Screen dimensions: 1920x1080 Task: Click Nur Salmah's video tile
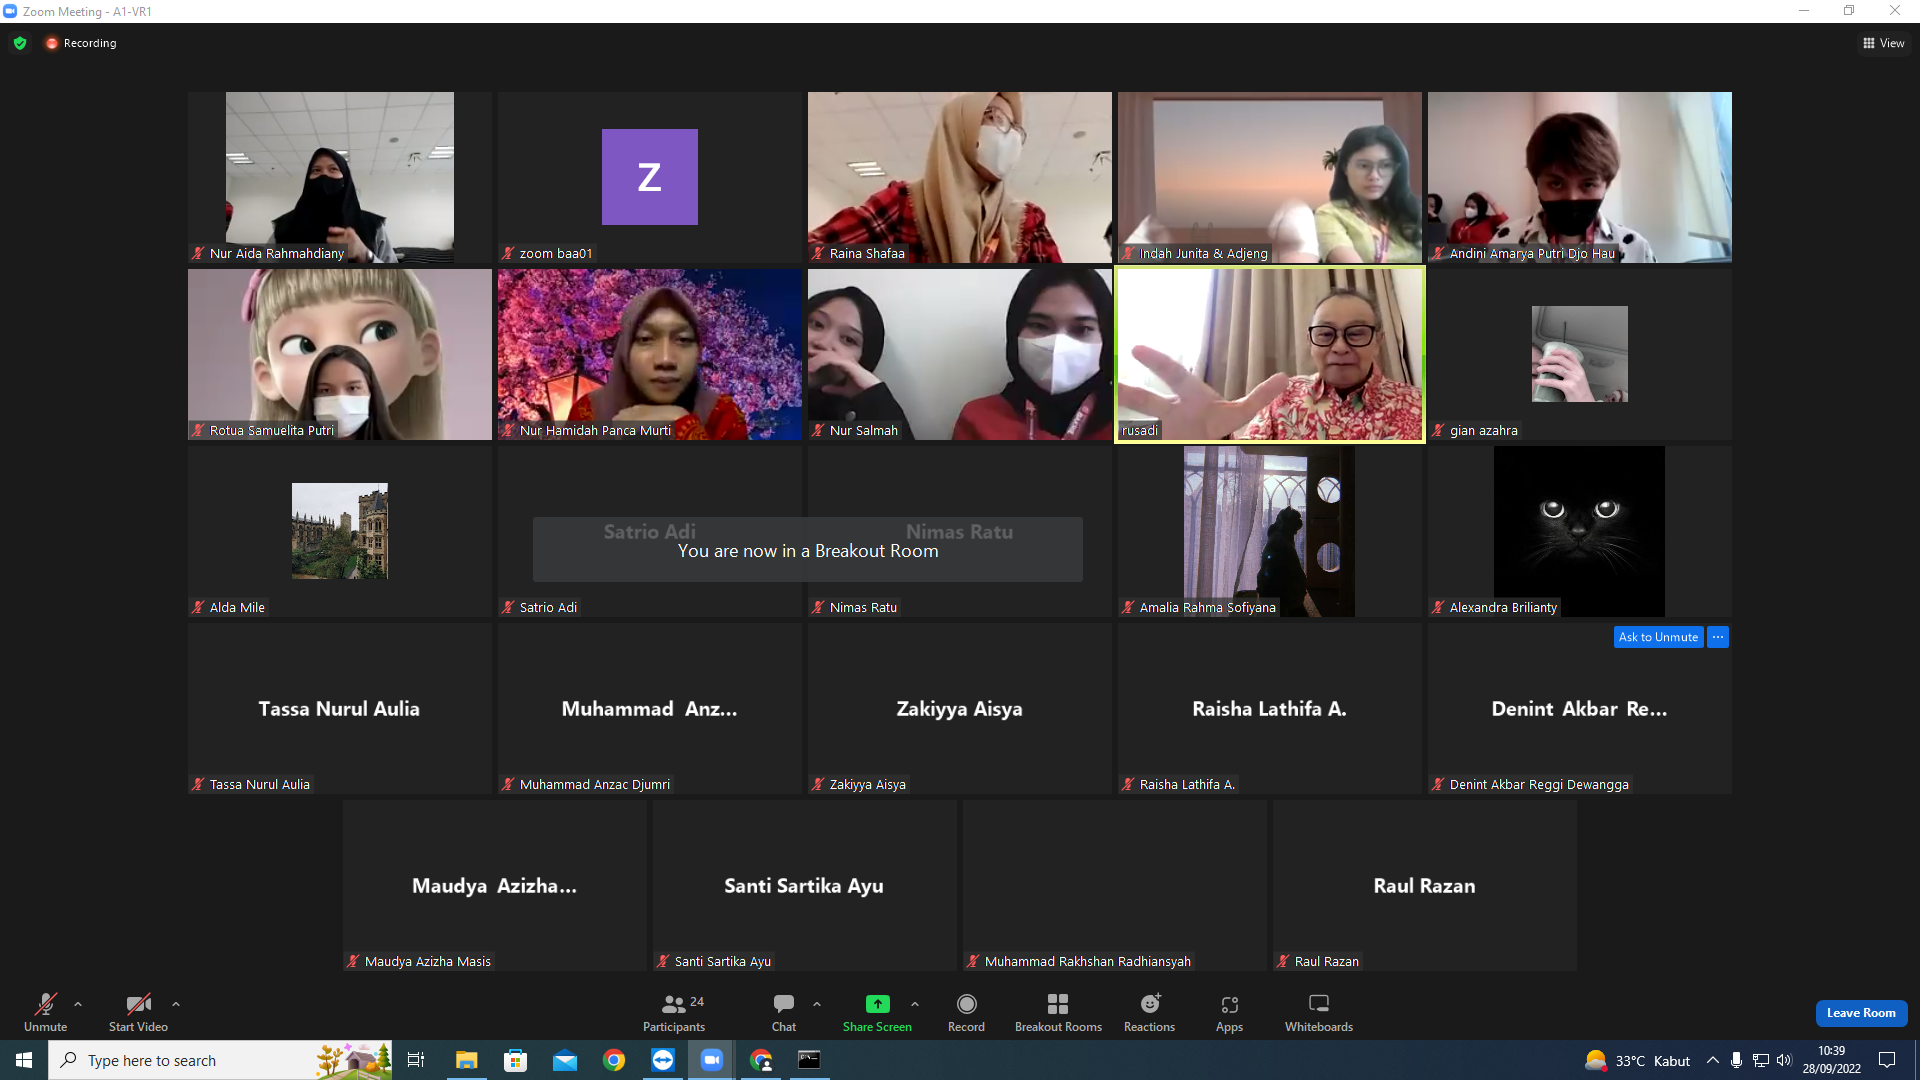[x=960, y=354]
